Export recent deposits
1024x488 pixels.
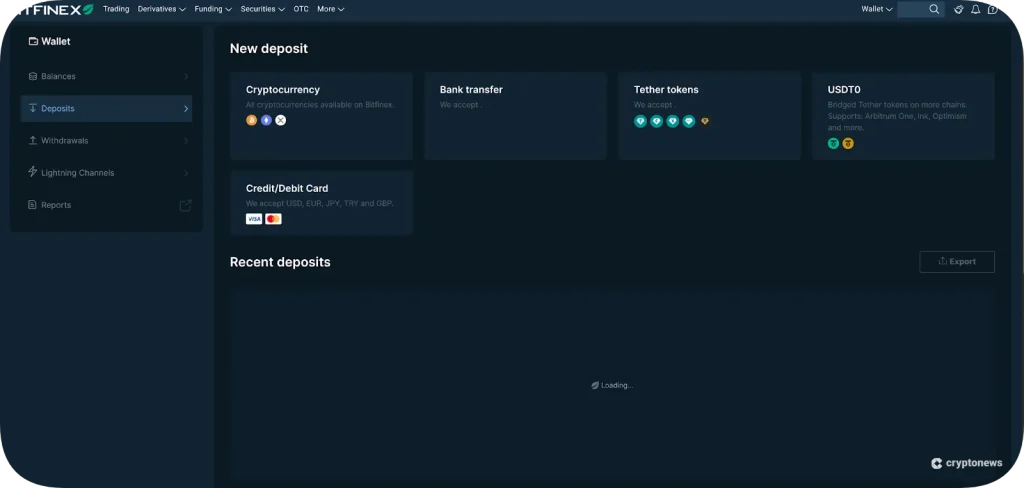[957, 261]
